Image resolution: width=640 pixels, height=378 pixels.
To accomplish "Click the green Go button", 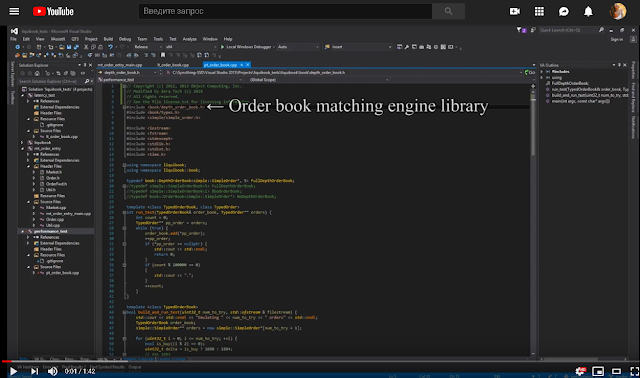I will (x=530, y=72).
